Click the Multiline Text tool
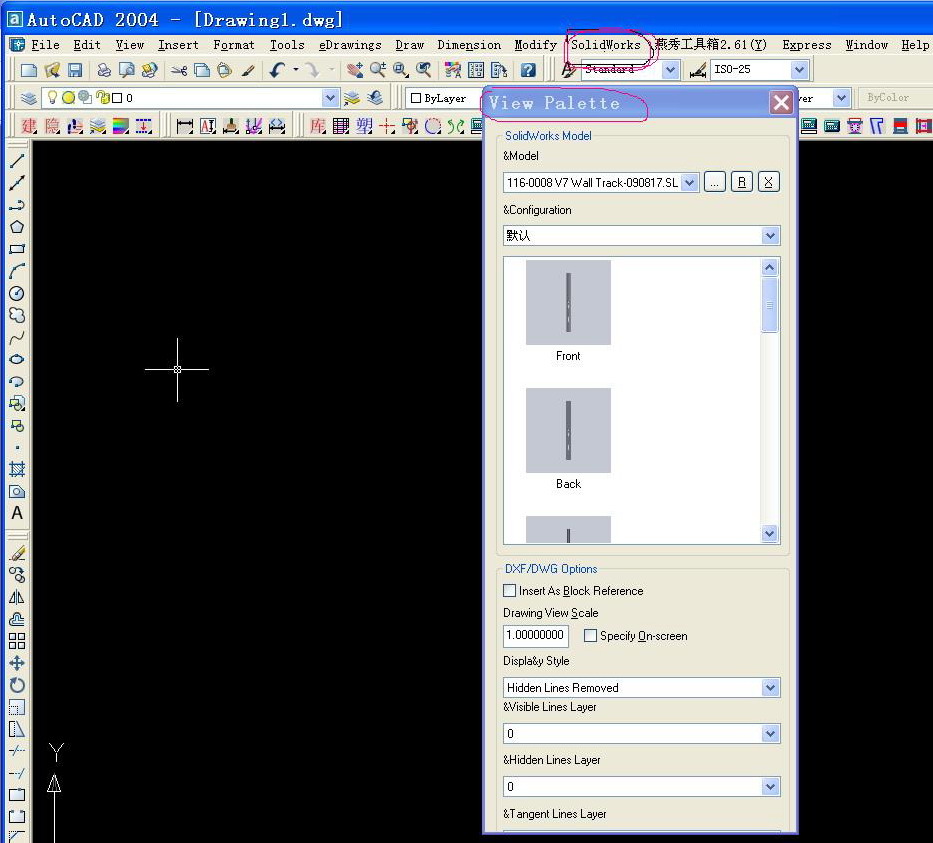Image resolution: width=933 pixels, height=843 pixels. tap(17, 513)
